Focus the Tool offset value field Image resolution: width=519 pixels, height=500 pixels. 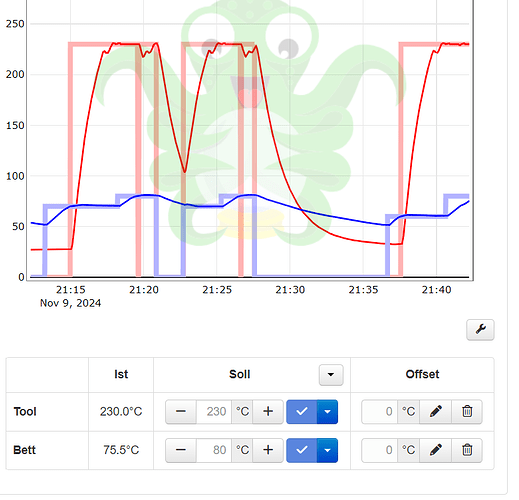tap(380, 411)
